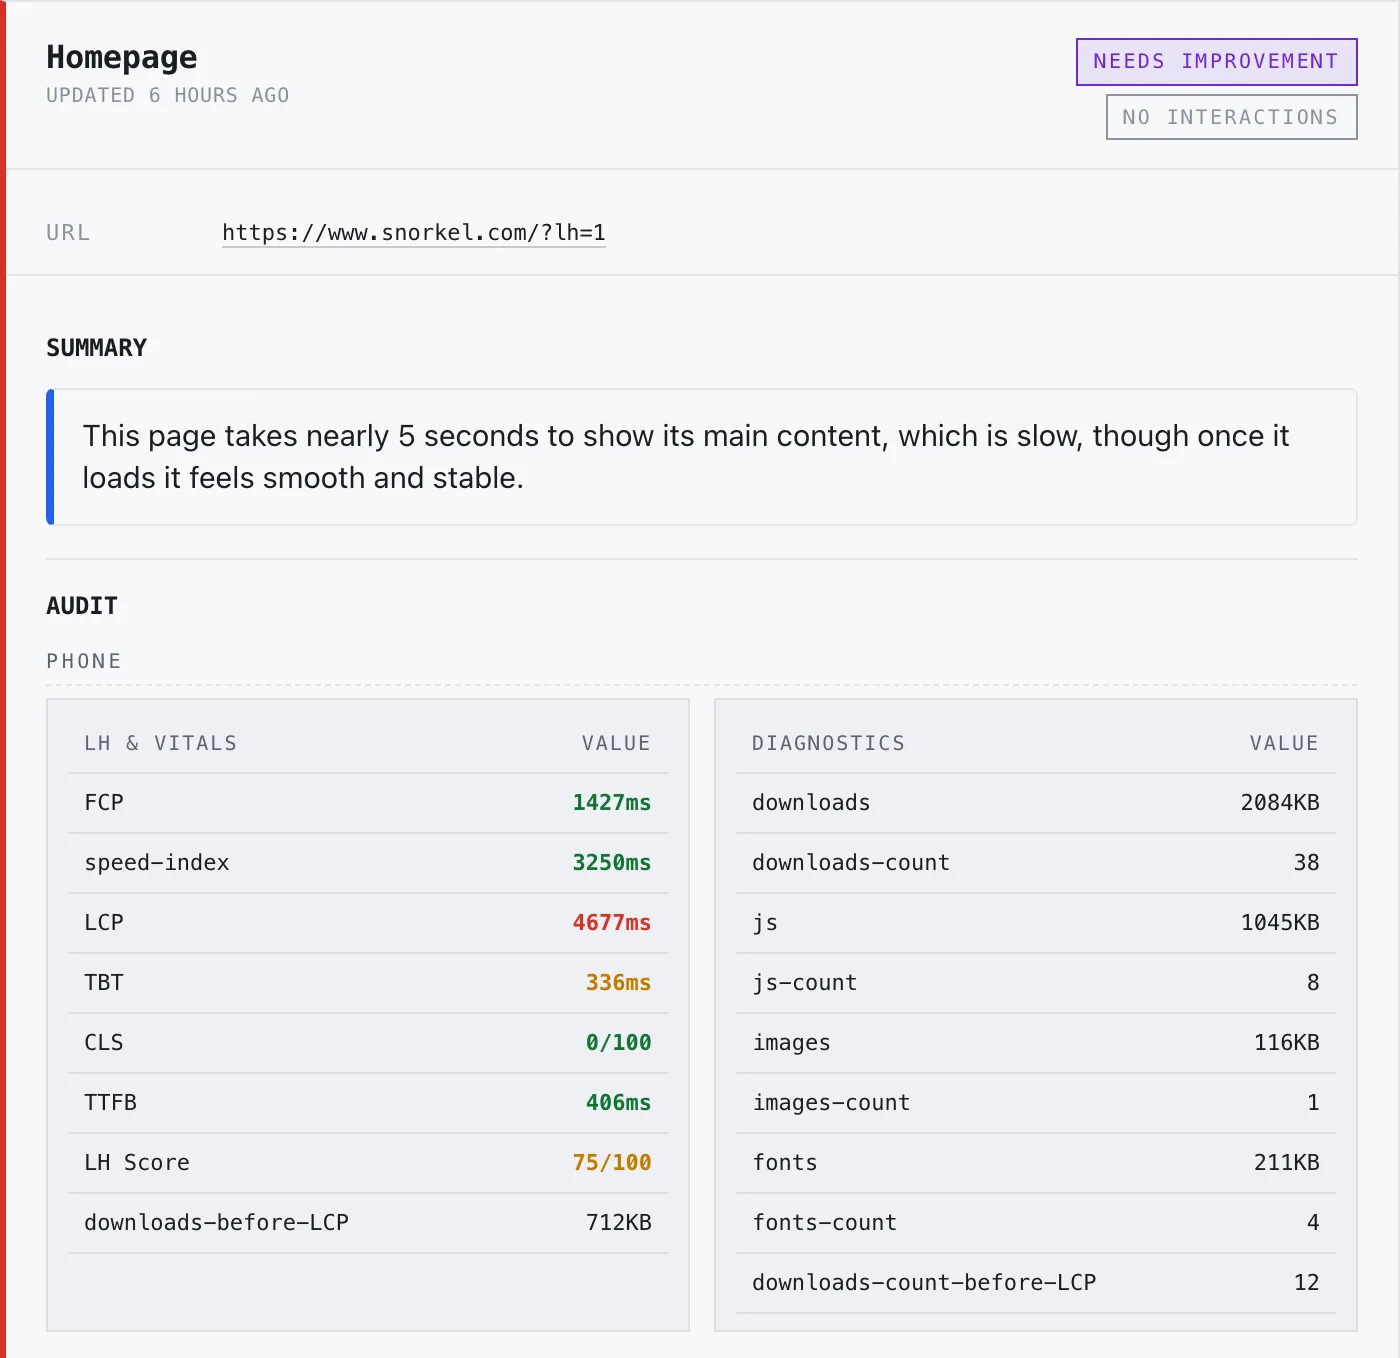The width and height of the screenshot is (1400, 1358).
Task: Select the fonts value 211KB
Action: coord(1286,1163)
